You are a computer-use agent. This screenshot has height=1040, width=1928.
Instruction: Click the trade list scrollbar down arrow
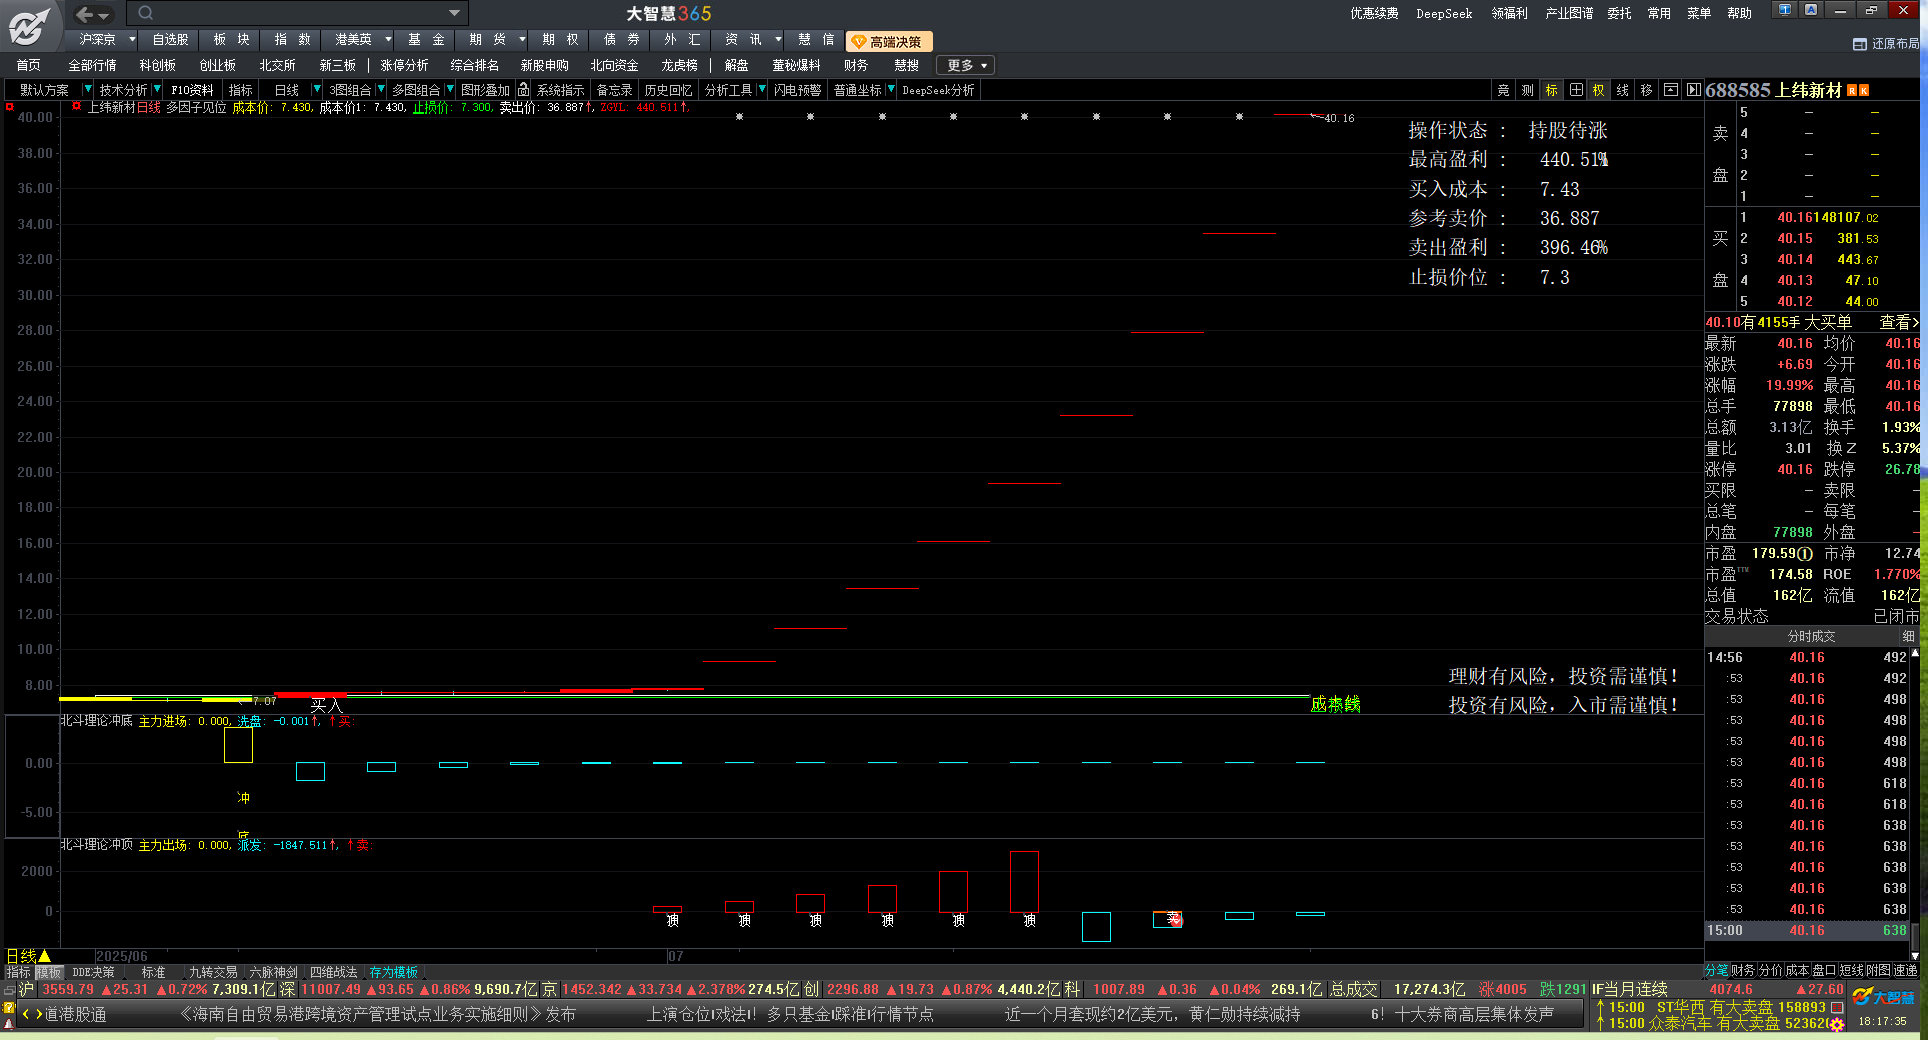pos(1915,956)
